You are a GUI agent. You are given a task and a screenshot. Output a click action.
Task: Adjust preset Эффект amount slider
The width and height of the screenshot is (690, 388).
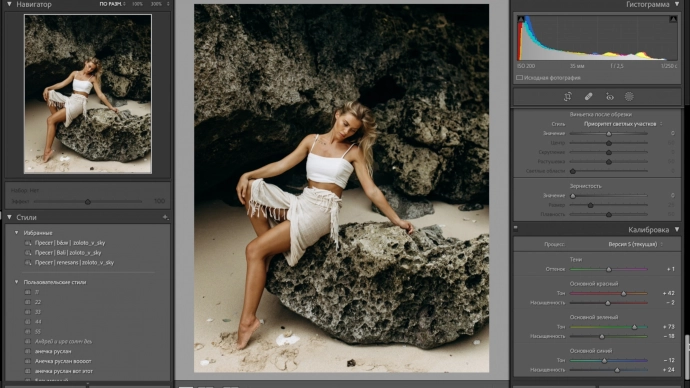pos(88,201)
